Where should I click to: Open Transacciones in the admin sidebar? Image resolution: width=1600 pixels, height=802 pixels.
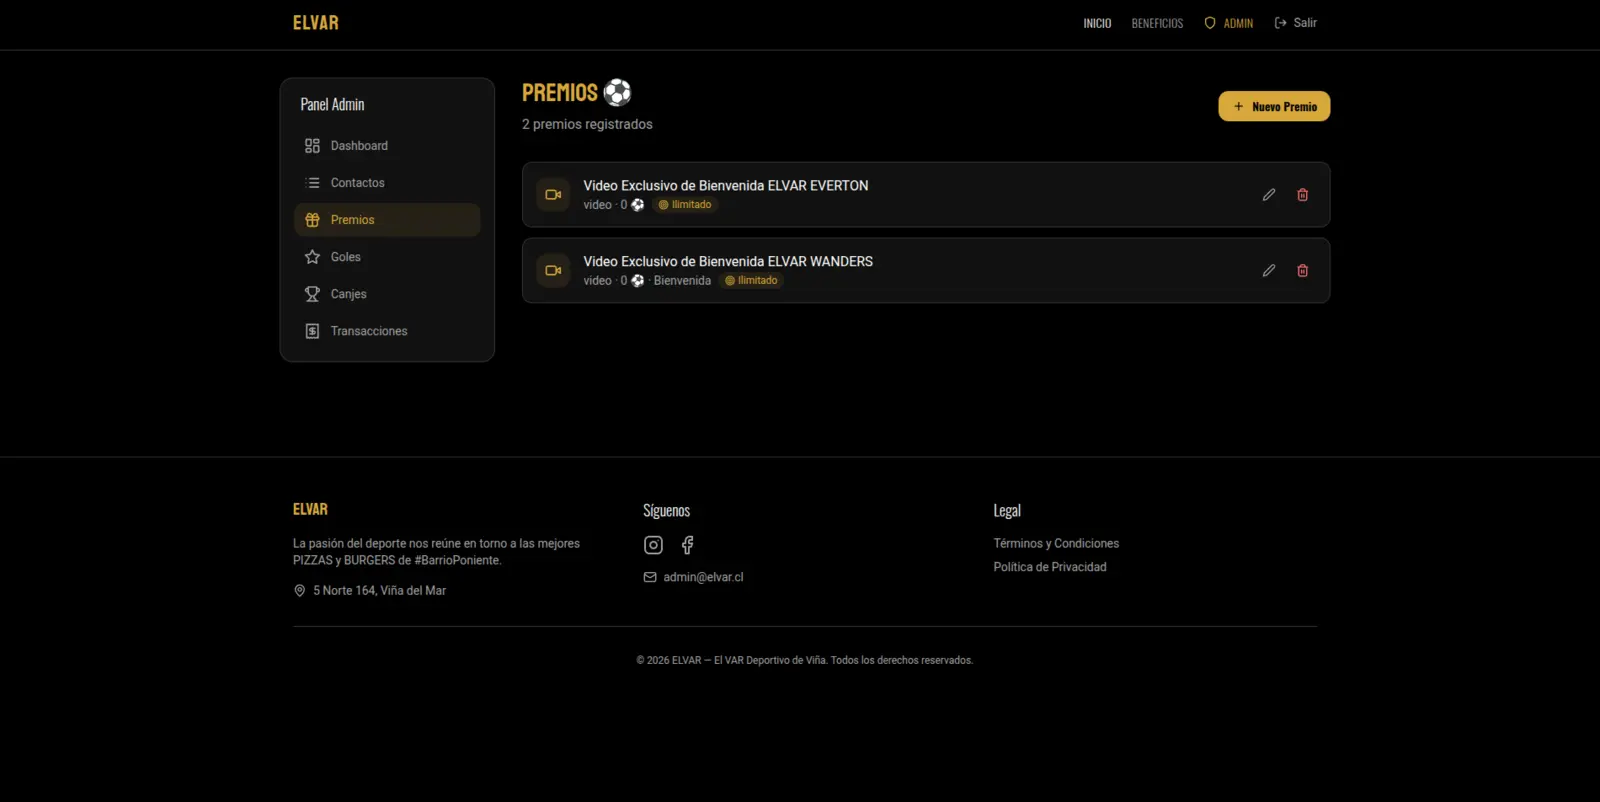pos(387,331)
